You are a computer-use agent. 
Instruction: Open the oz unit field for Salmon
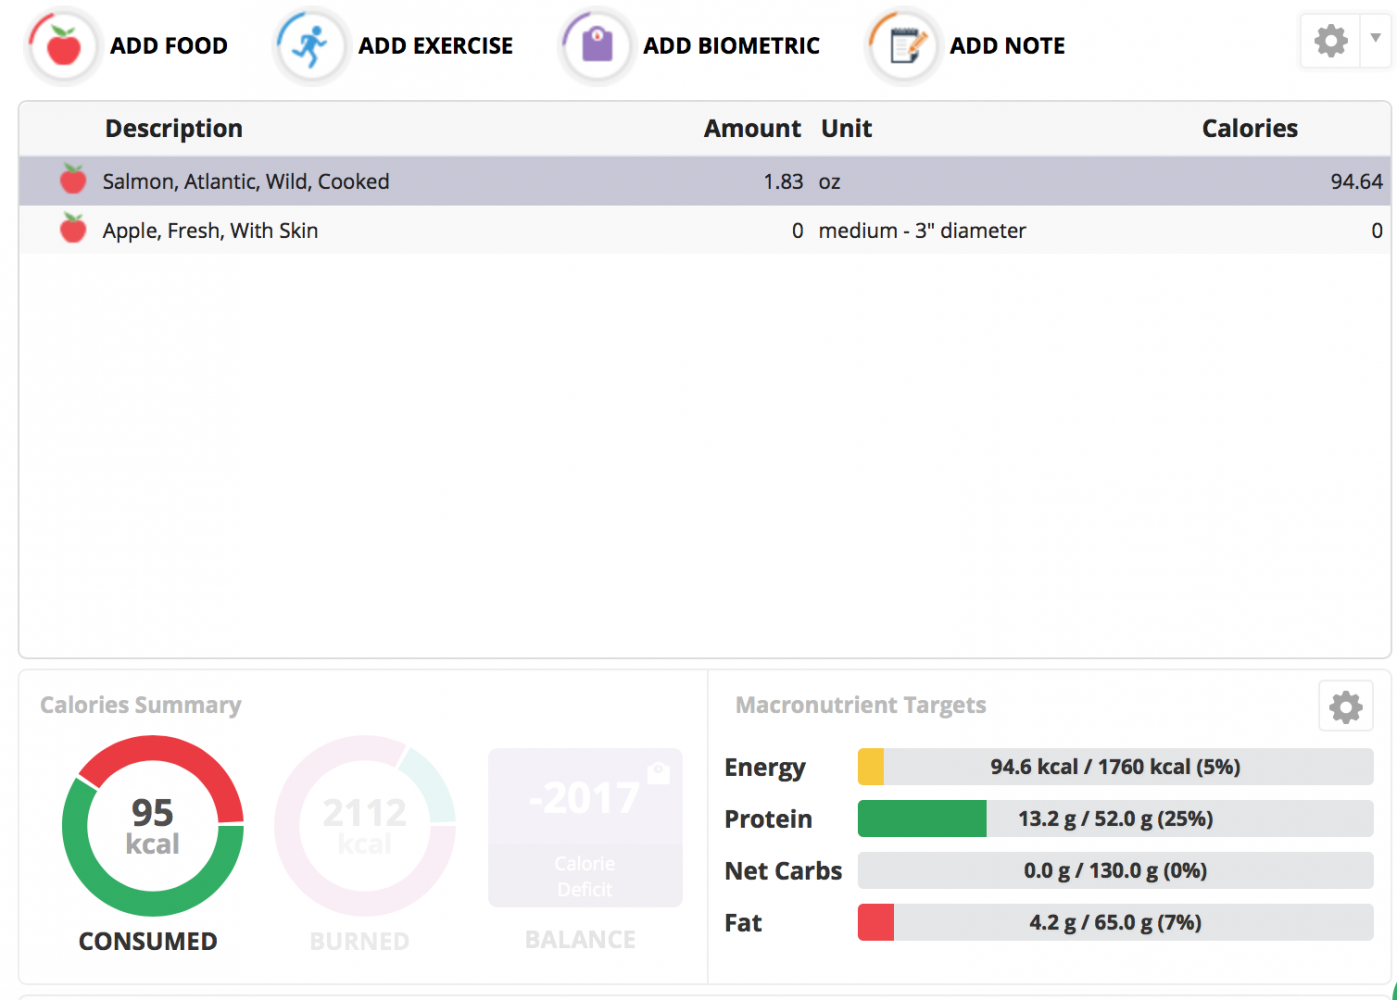tap(829, 182)
